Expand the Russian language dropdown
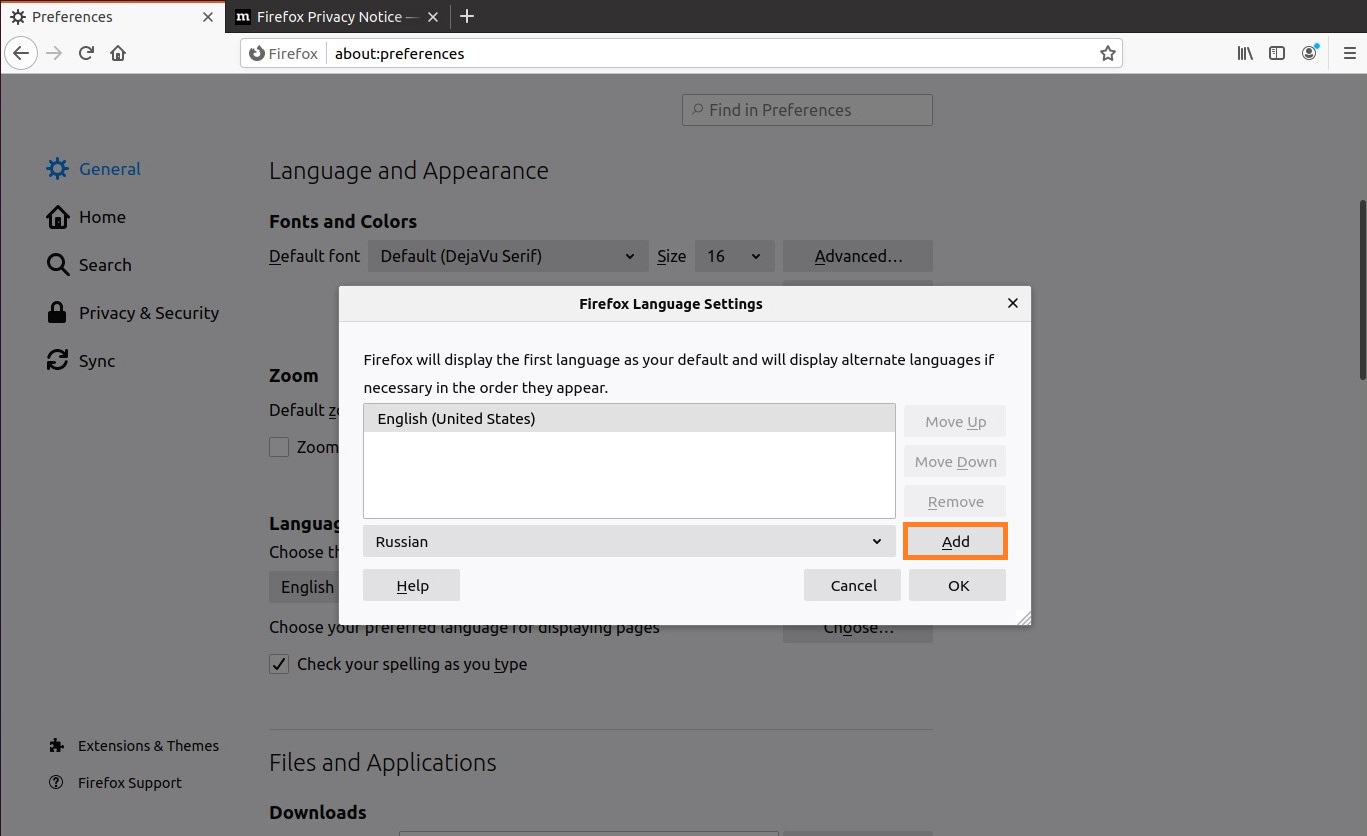This screenshot has width=1367, height=836. (629, 542)
